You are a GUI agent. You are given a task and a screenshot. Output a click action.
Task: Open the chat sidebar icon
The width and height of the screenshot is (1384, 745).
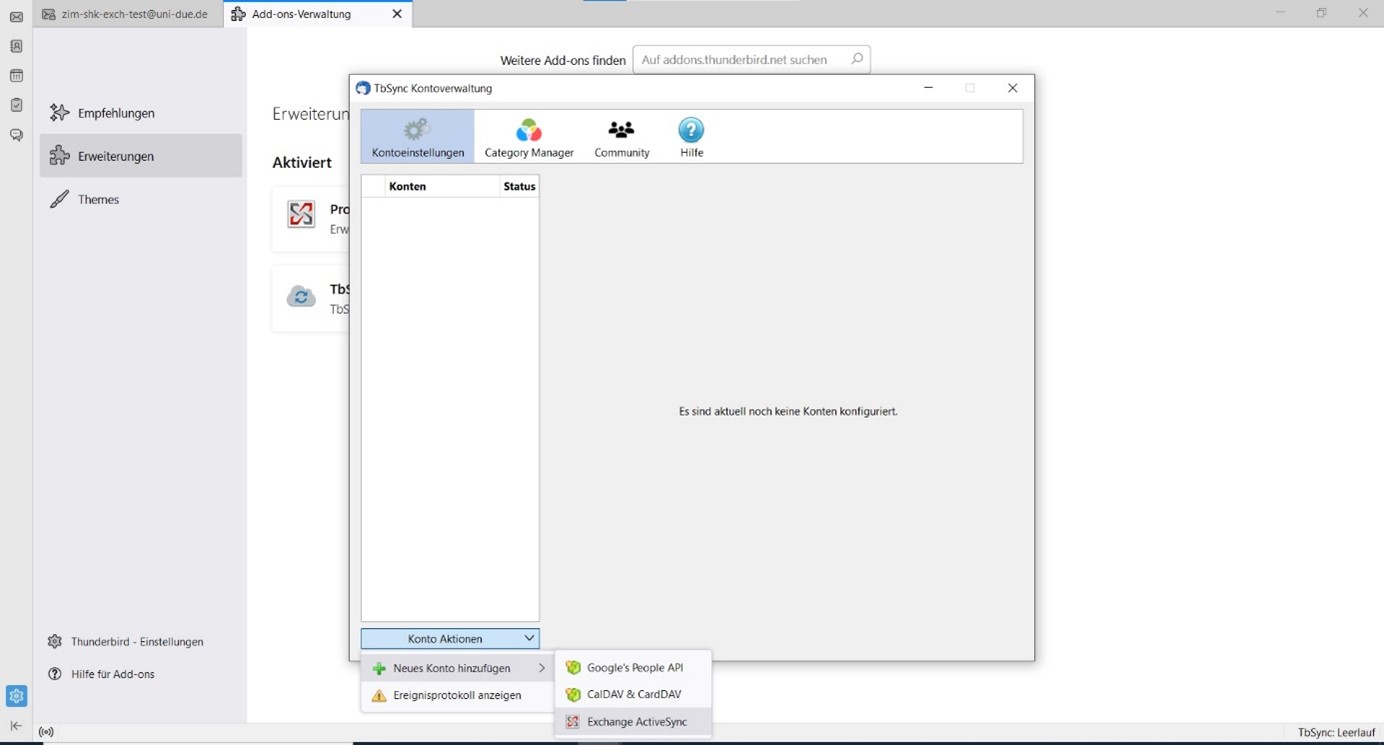click(16, 135)
